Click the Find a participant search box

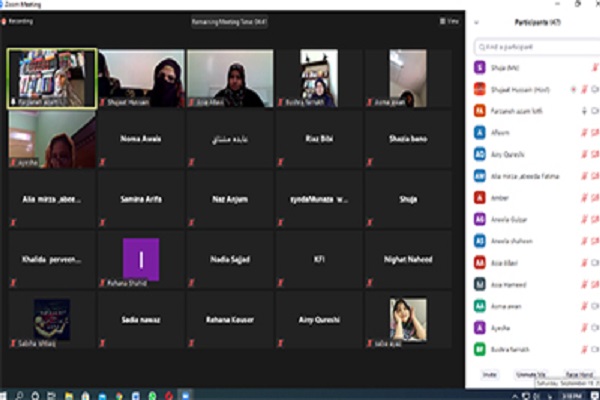(535, 46)
